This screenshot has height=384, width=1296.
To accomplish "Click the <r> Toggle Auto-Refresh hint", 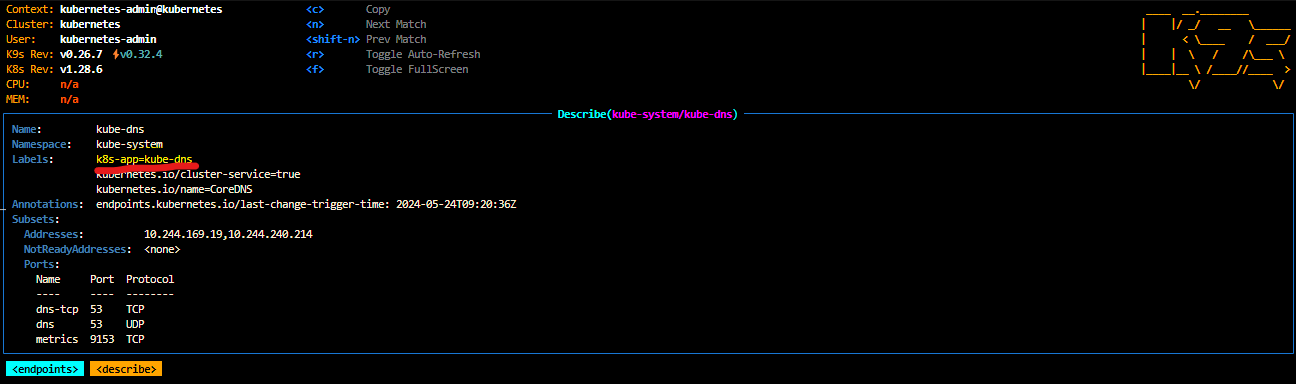I will (393, 54).
